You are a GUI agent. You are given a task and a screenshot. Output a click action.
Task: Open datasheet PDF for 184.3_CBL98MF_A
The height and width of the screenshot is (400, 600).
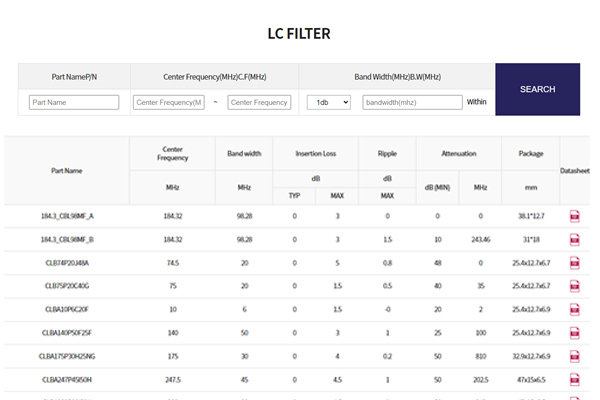pos(575,216)
